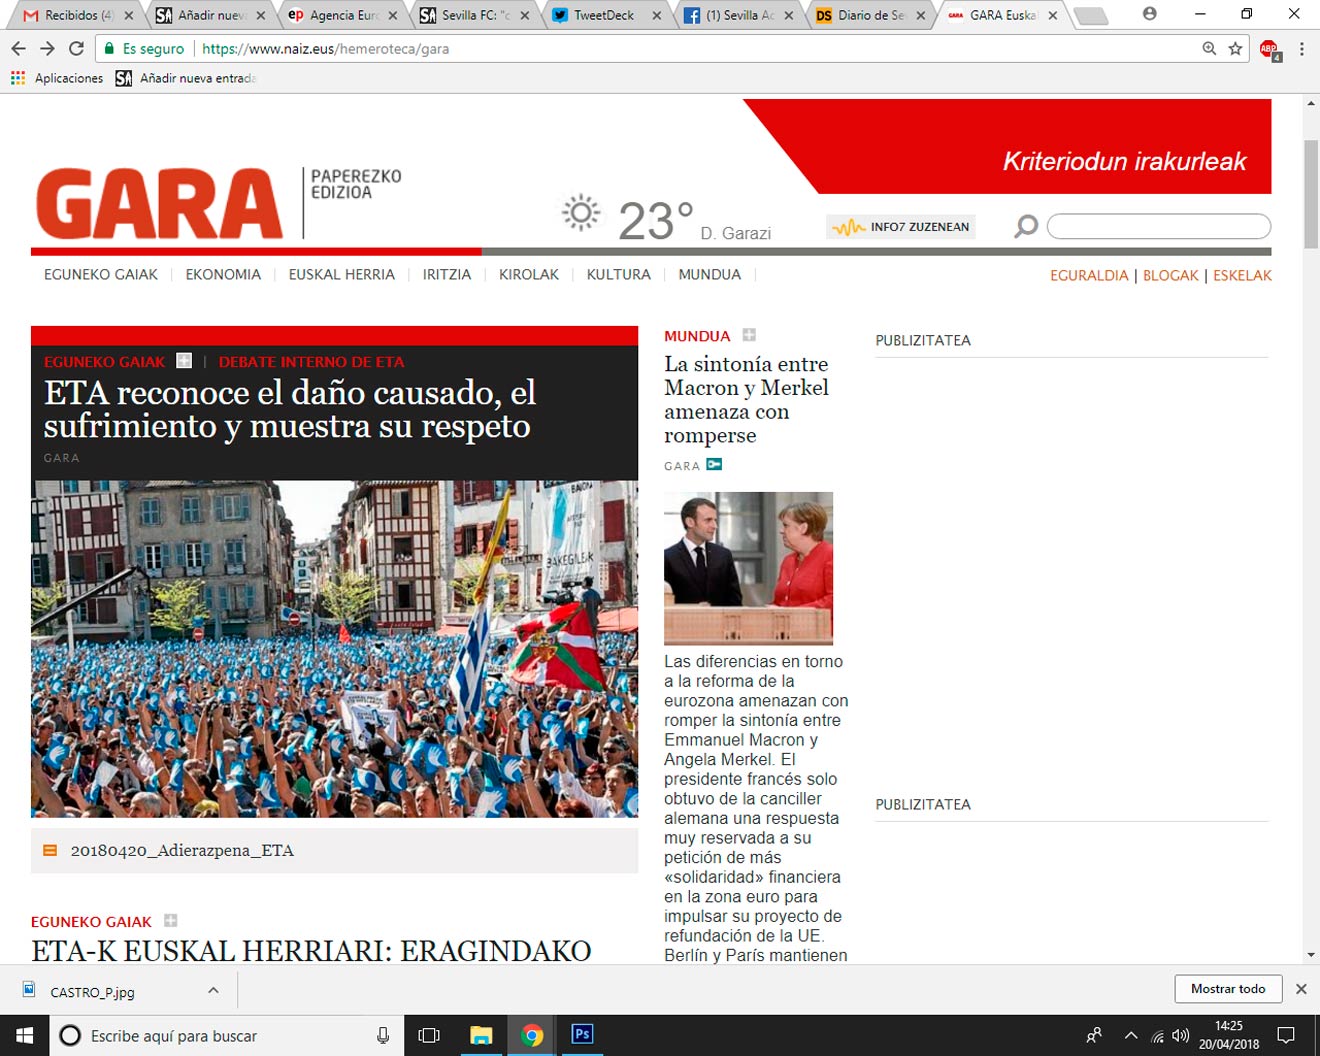Image resolution: width=1320 pixels, height=1056 pixels.
Task: Open Task View from the taskbar
Action: (429, 1035)
